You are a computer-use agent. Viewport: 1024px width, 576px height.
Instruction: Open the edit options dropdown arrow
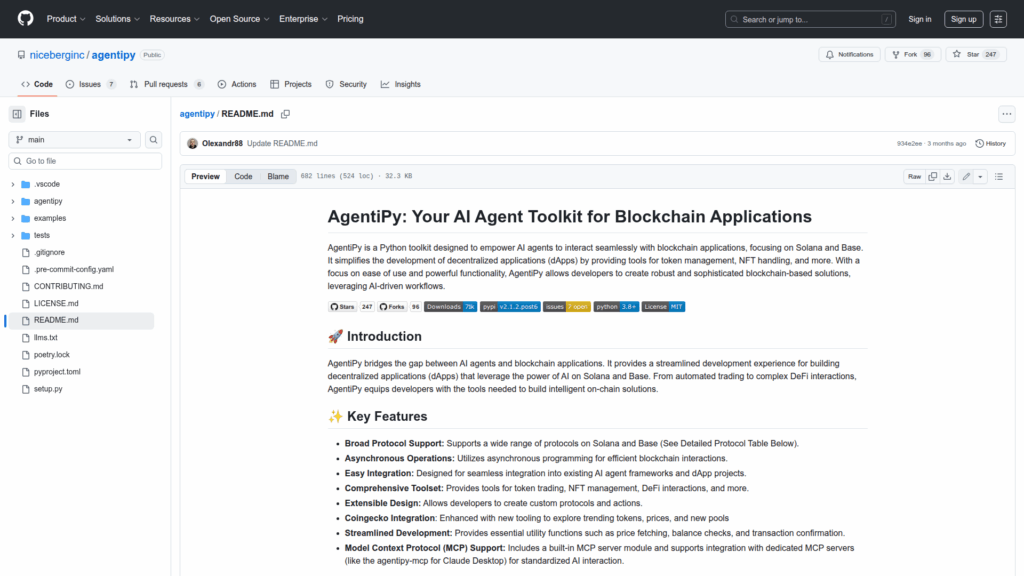pyautogui.click(x=980, y=176)
